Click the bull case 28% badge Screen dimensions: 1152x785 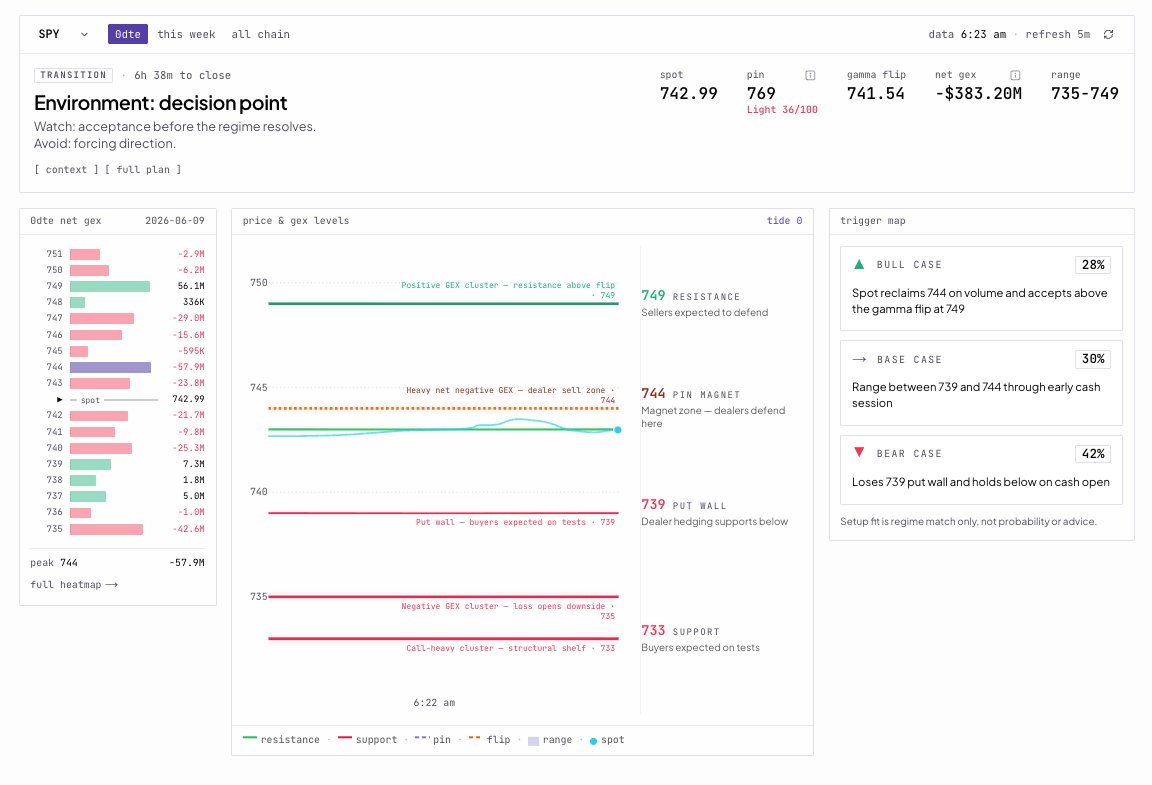(1092, 265)
